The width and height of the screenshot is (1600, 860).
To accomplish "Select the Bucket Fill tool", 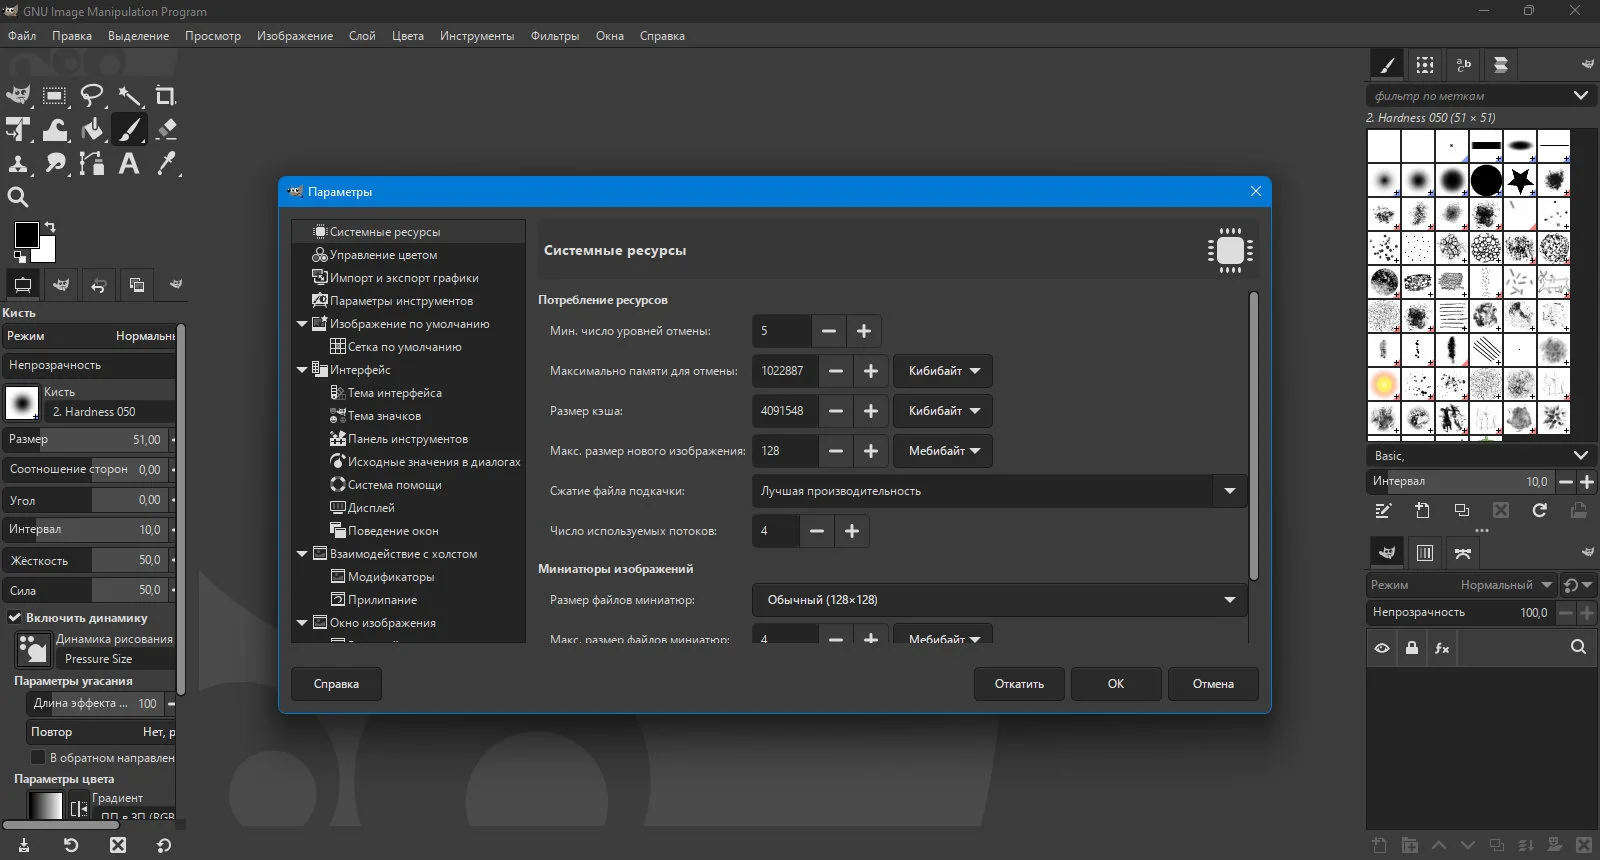I will pyautogui.click(x=92, y=129).
